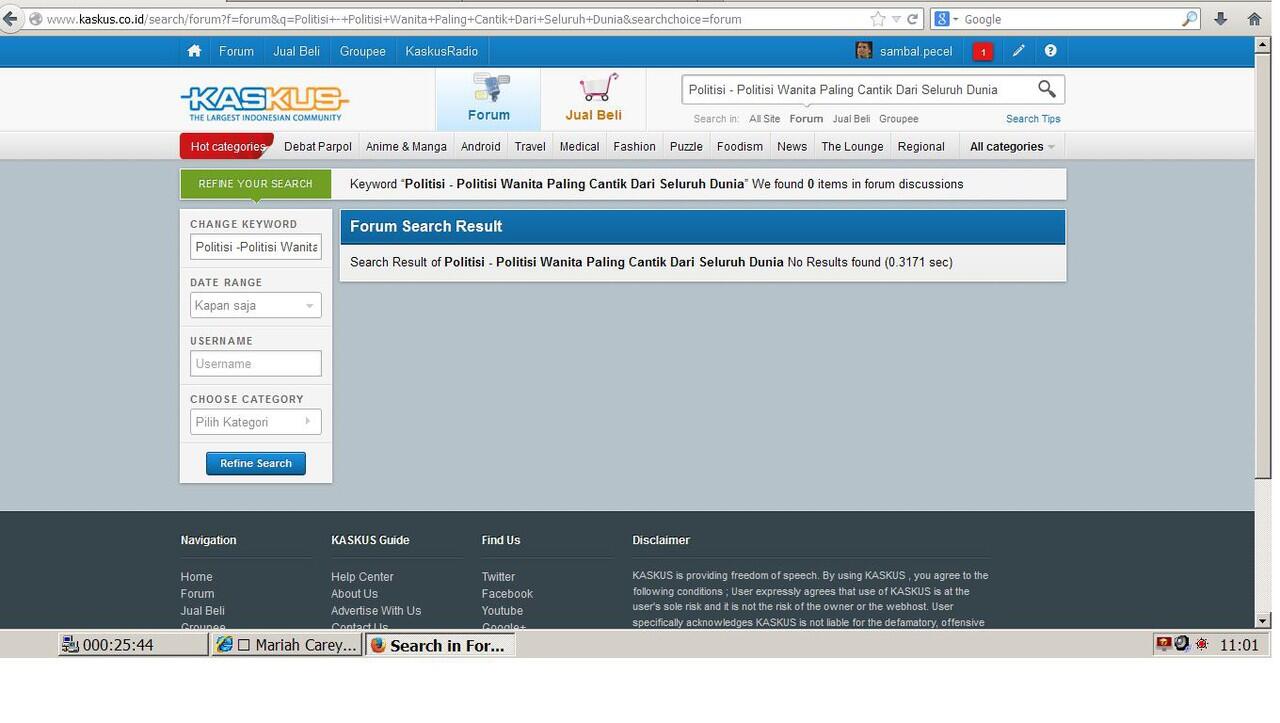1280x723 pixels.
Task: Search in All Site option
Action: pos(764,119)
